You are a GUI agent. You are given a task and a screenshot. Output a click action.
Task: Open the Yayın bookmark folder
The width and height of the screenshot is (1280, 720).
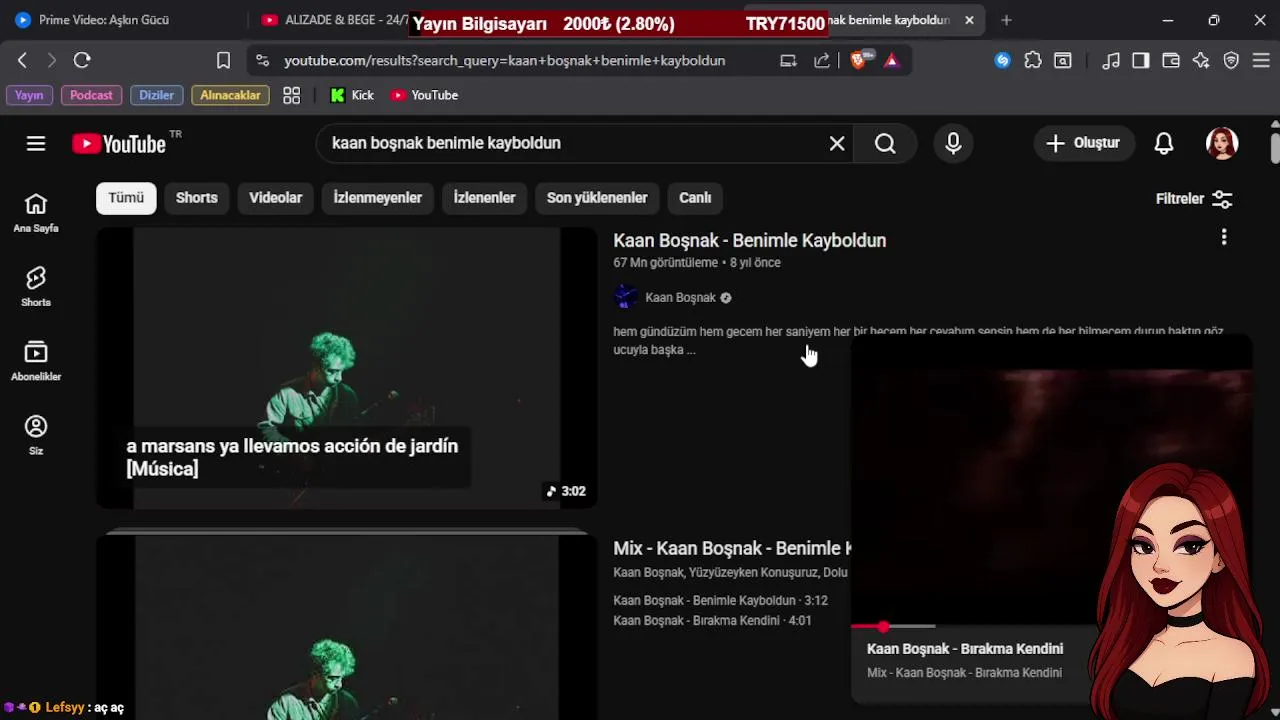(x=29, y=95)
